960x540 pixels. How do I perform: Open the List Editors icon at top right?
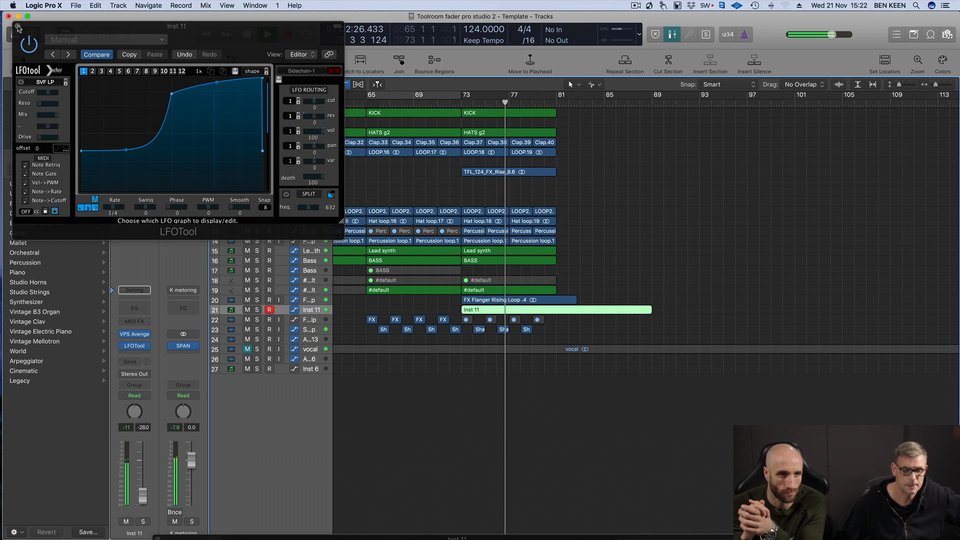pyautogui.click(x=896, y=35)
